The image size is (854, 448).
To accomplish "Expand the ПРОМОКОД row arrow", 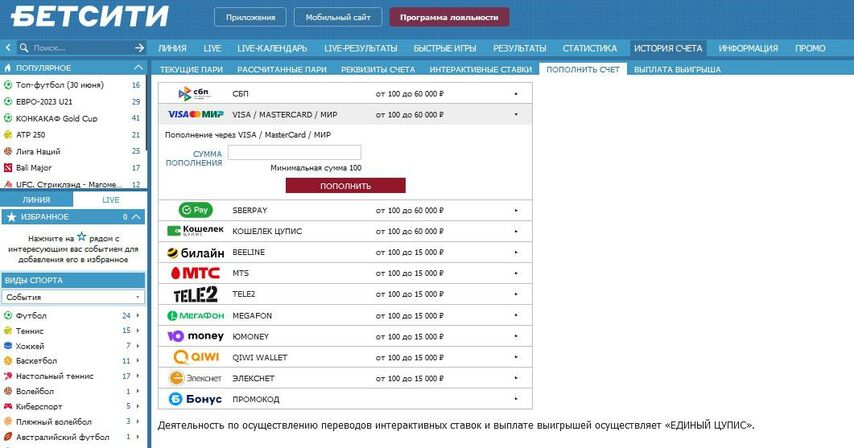I will pyautogui.click(x=516, y=399).
